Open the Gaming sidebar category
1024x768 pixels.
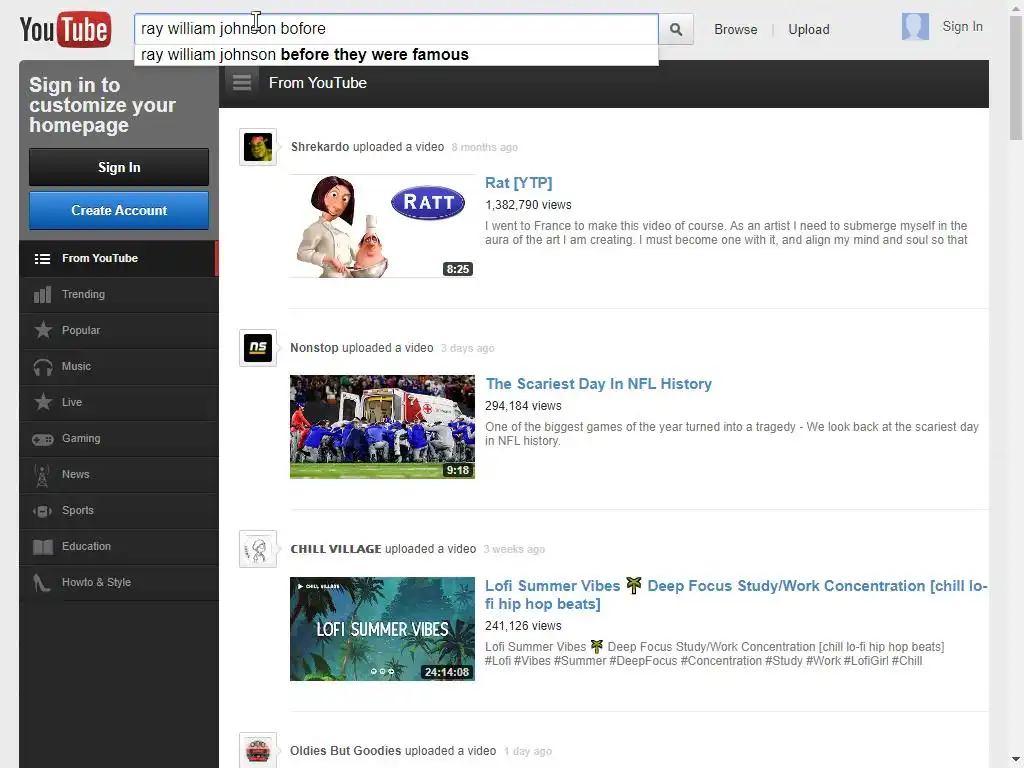click(119, 438)
